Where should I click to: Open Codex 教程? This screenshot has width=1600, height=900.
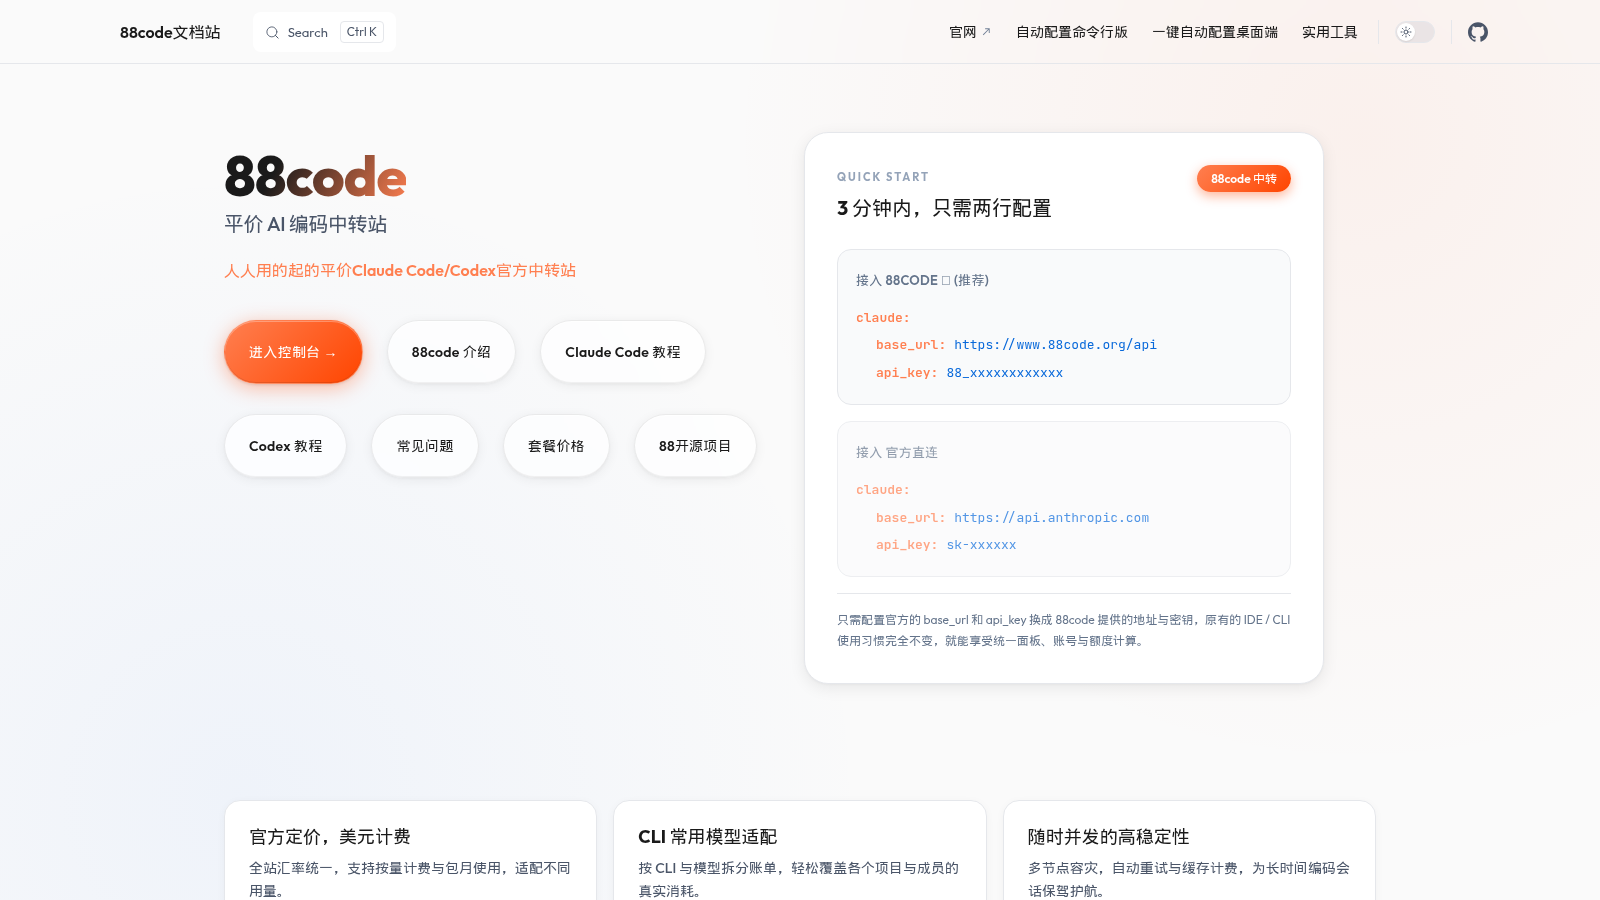(x=285, y=446)
